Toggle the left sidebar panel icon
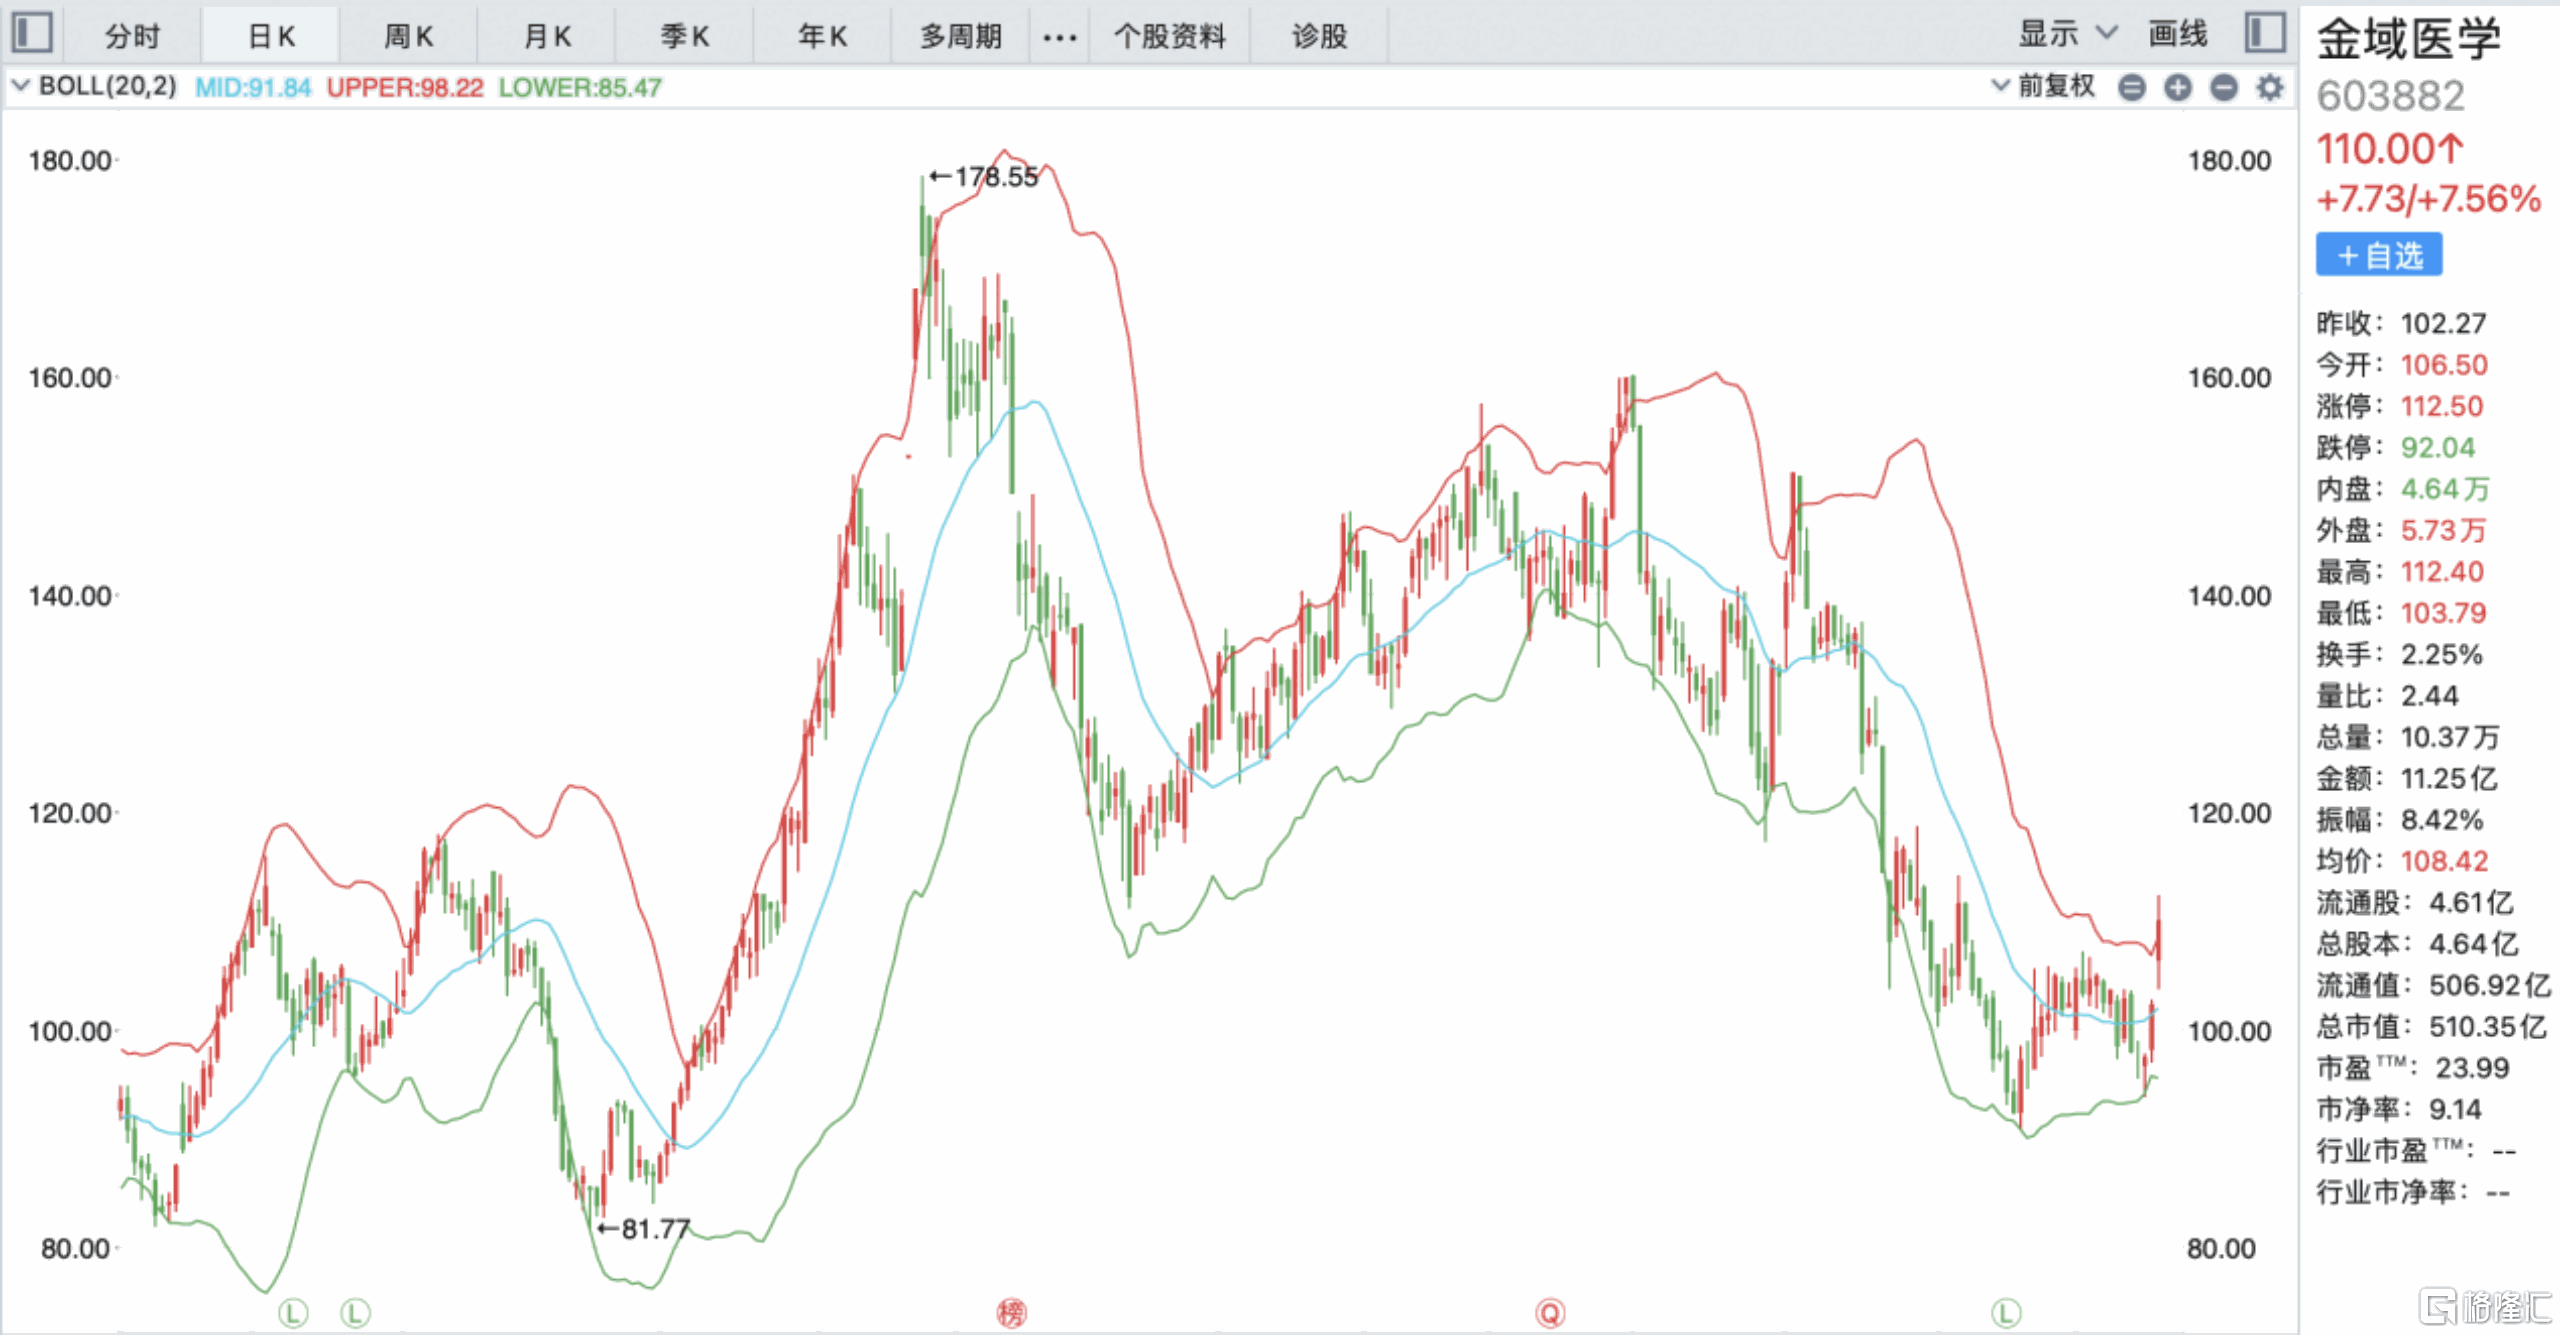This screenshot has width=2560, height=1335. coord(32,33)
